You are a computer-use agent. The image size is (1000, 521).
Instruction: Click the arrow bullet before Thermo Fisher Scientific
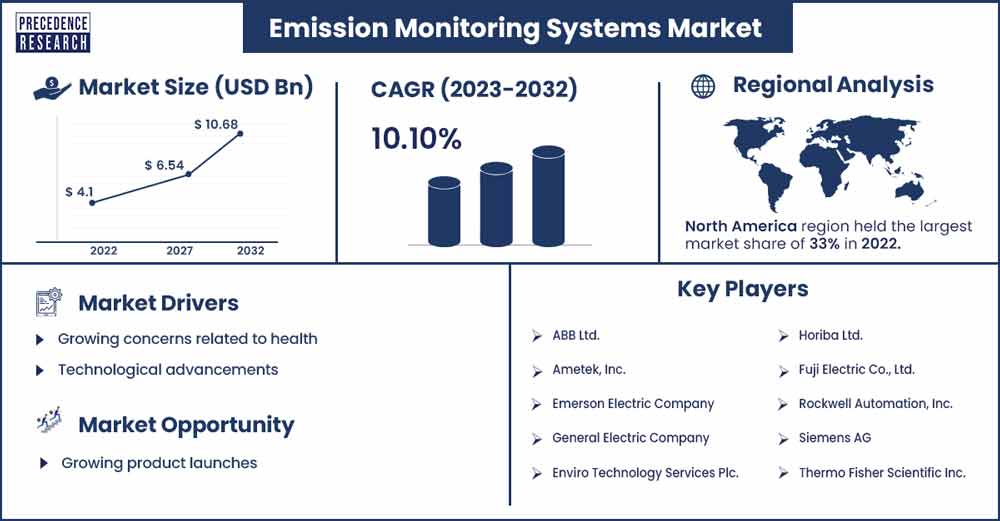[783, 473]
